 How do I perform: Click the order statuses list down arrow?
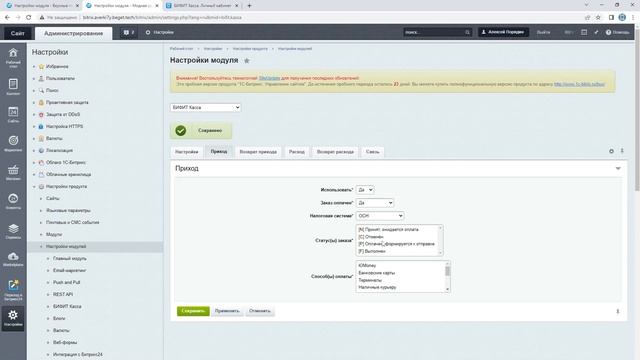coord(440,253)
